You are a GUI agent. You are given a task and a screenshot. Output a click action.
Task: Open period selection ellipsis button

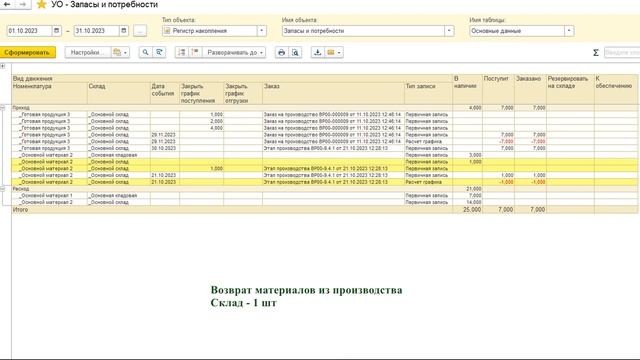click(140, 31)
